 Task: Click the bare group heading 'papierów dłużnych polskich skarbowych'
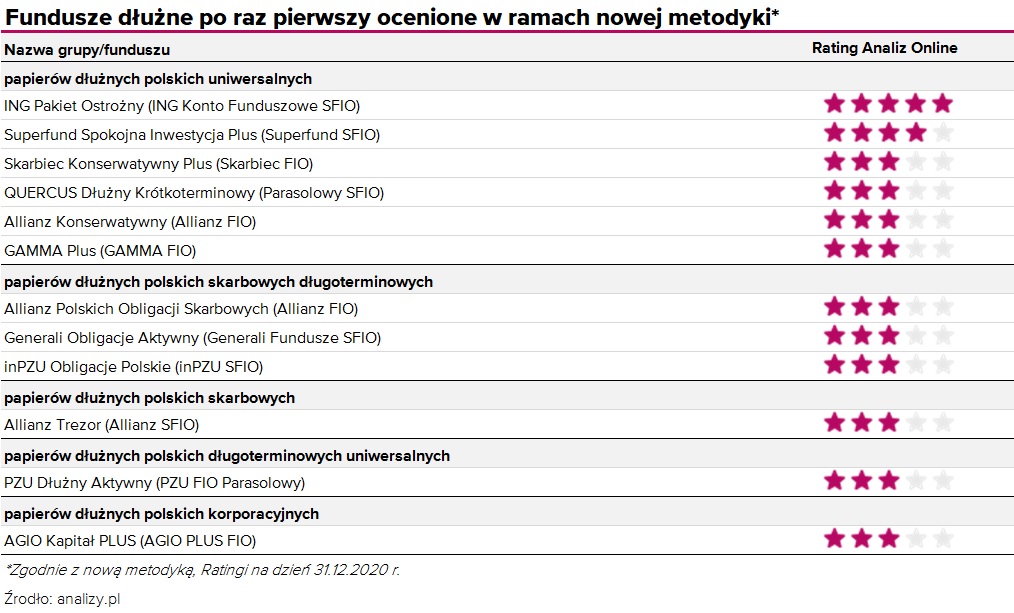point(149,398)
